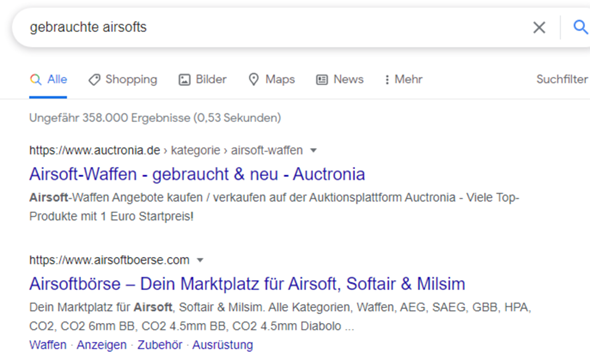Clear the search box with the X icon
Image resolution: width=590 pixels, height=361 pixels.
coord(539,27)
